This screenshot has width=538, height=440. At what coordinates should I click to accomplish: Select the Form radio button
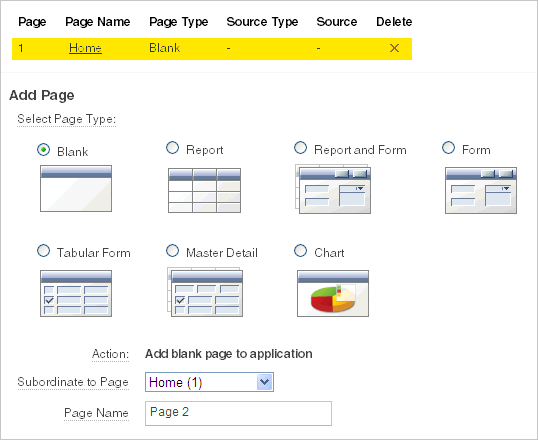[448, 148]
